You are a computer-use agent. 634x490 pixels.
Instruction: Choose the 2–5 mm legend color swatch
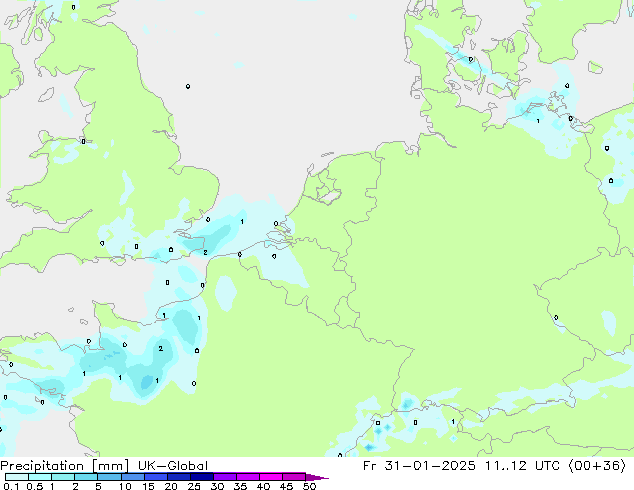86,477
